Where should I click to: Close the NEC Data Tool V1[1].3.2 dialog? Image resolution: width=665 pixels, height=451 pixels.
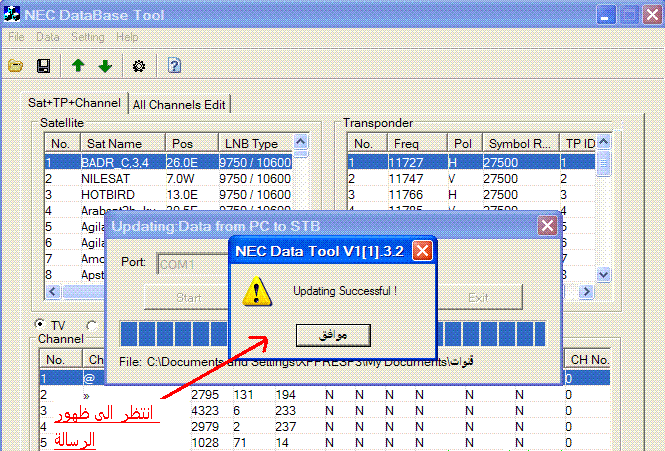[422, 251]
